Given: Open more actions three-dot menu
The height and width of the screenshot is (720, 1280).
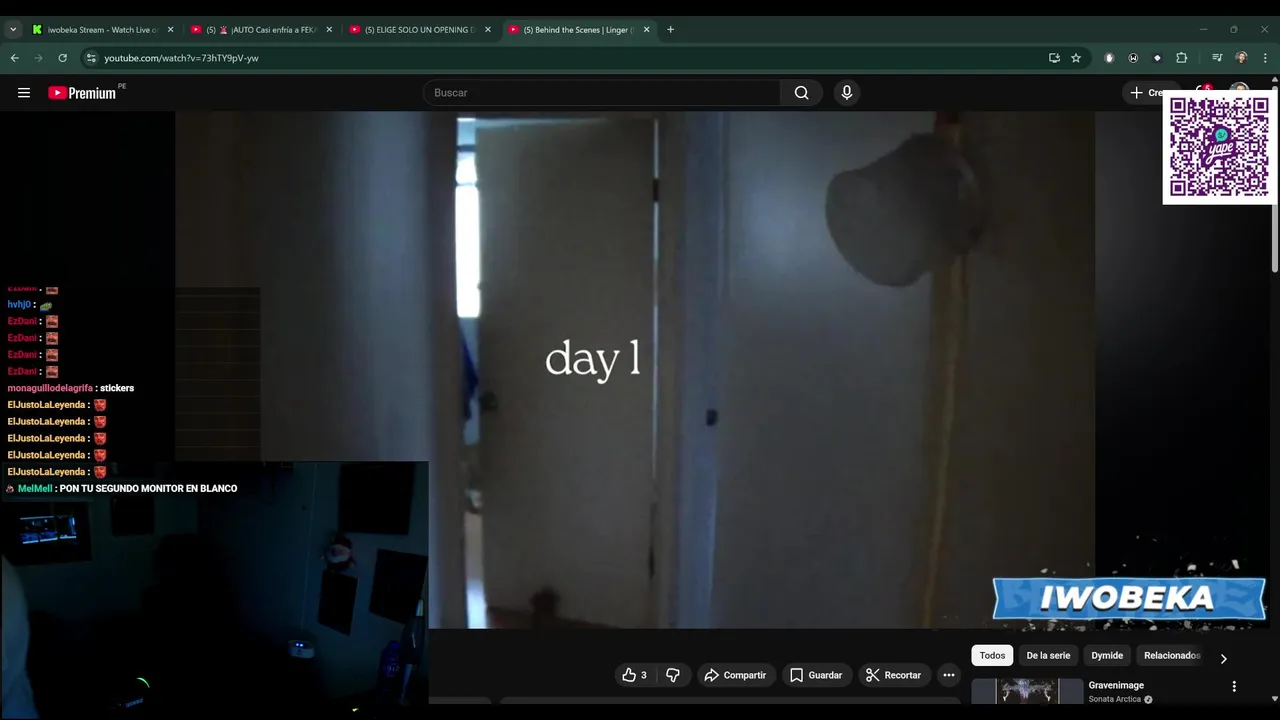Looking at the screenshot, I should [x=948, y=675].
